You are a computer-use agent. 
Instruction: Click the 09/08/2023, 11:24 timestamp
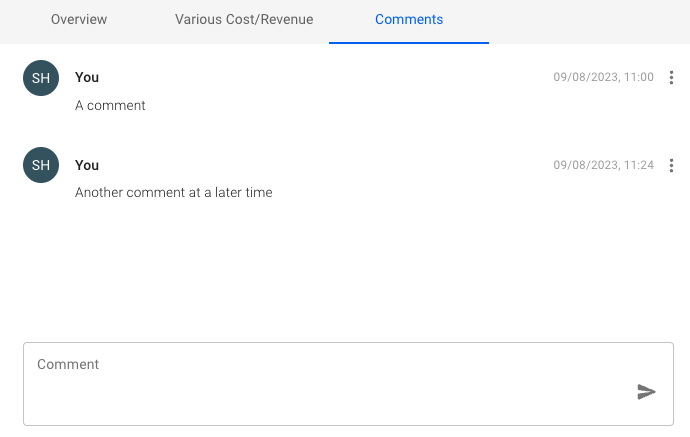[604, 165]
